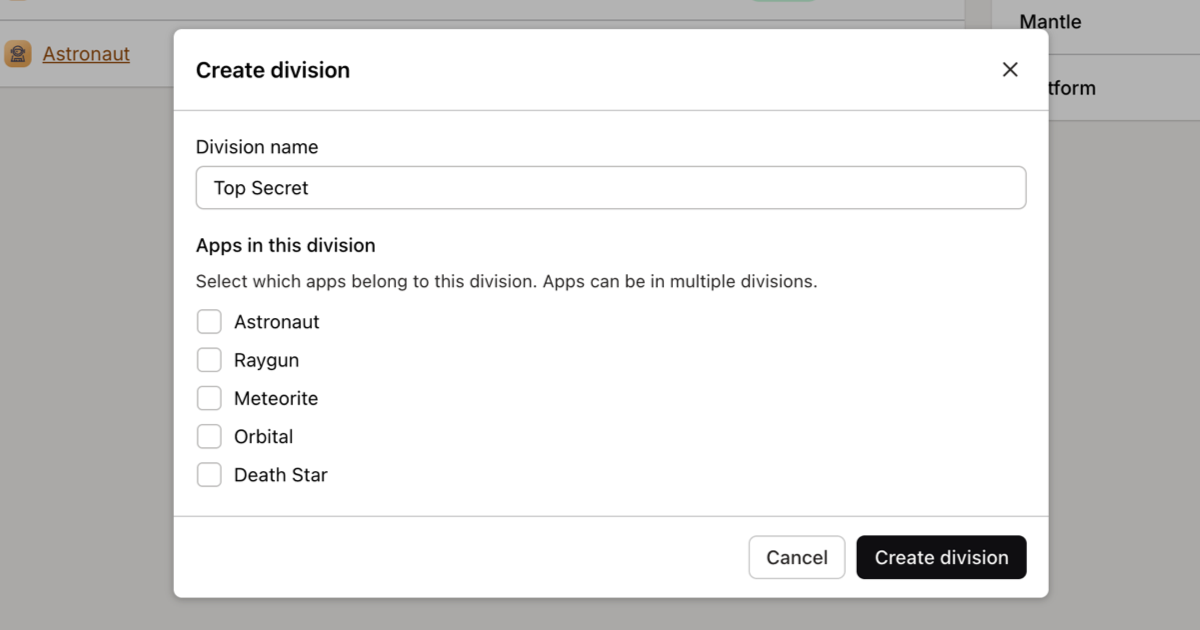Select the Mantle item in the background
1200x630 pixels.
[1049, 21]
